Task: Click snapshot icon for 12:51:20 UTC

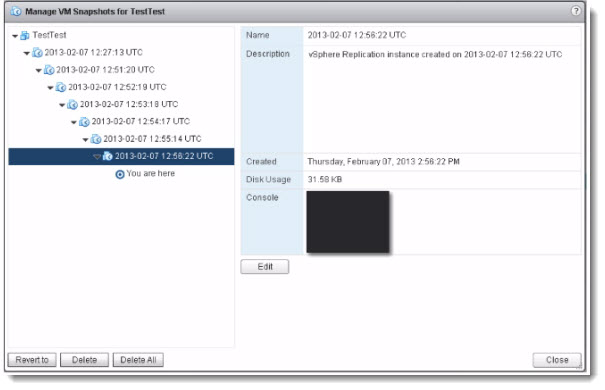Action: tap(49, 70)
